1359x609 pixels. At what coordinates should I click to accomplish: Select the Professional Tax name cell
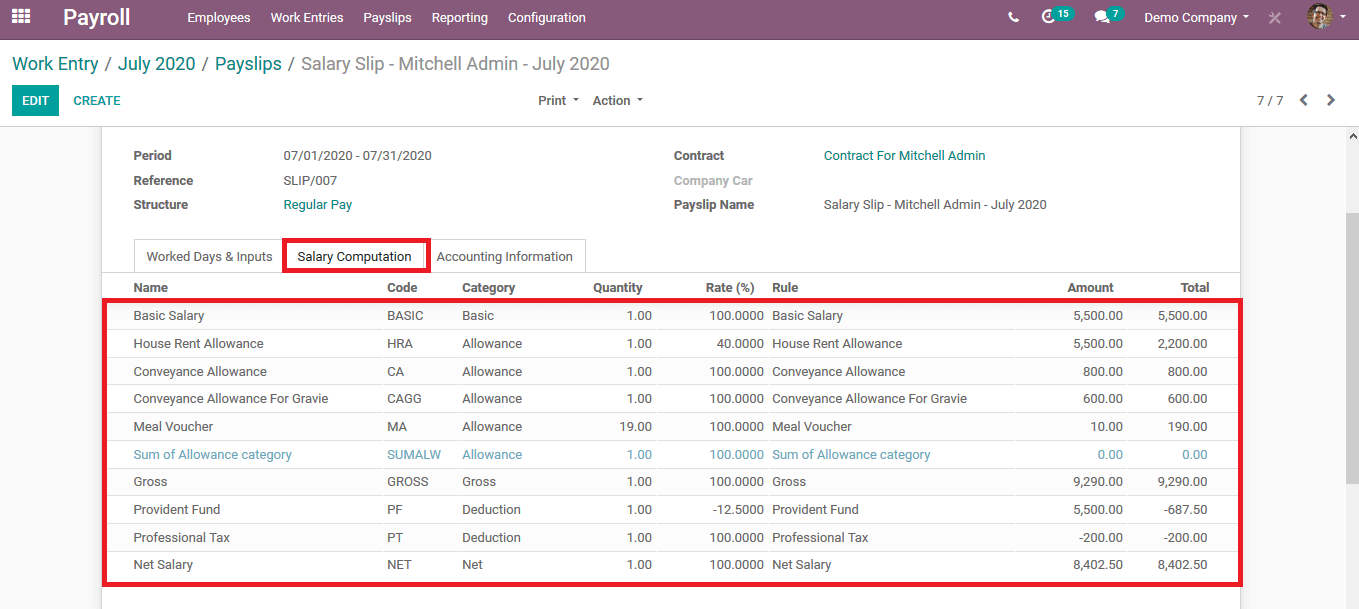point(182,538)
